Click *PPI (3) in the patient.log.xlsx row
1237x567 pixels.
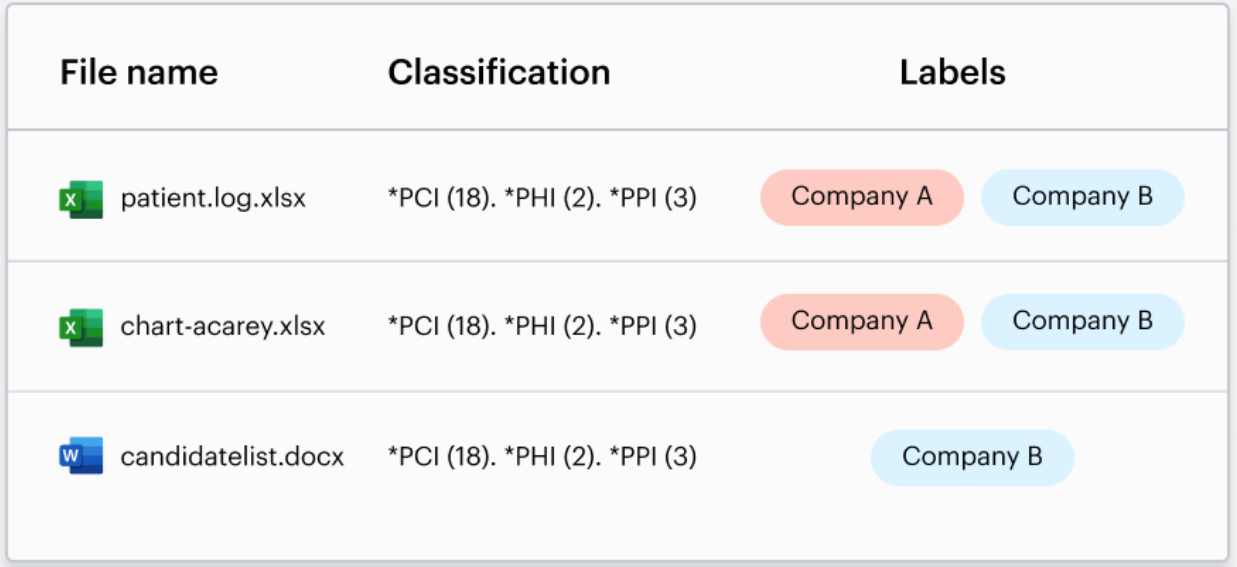[x=653, y=199]
